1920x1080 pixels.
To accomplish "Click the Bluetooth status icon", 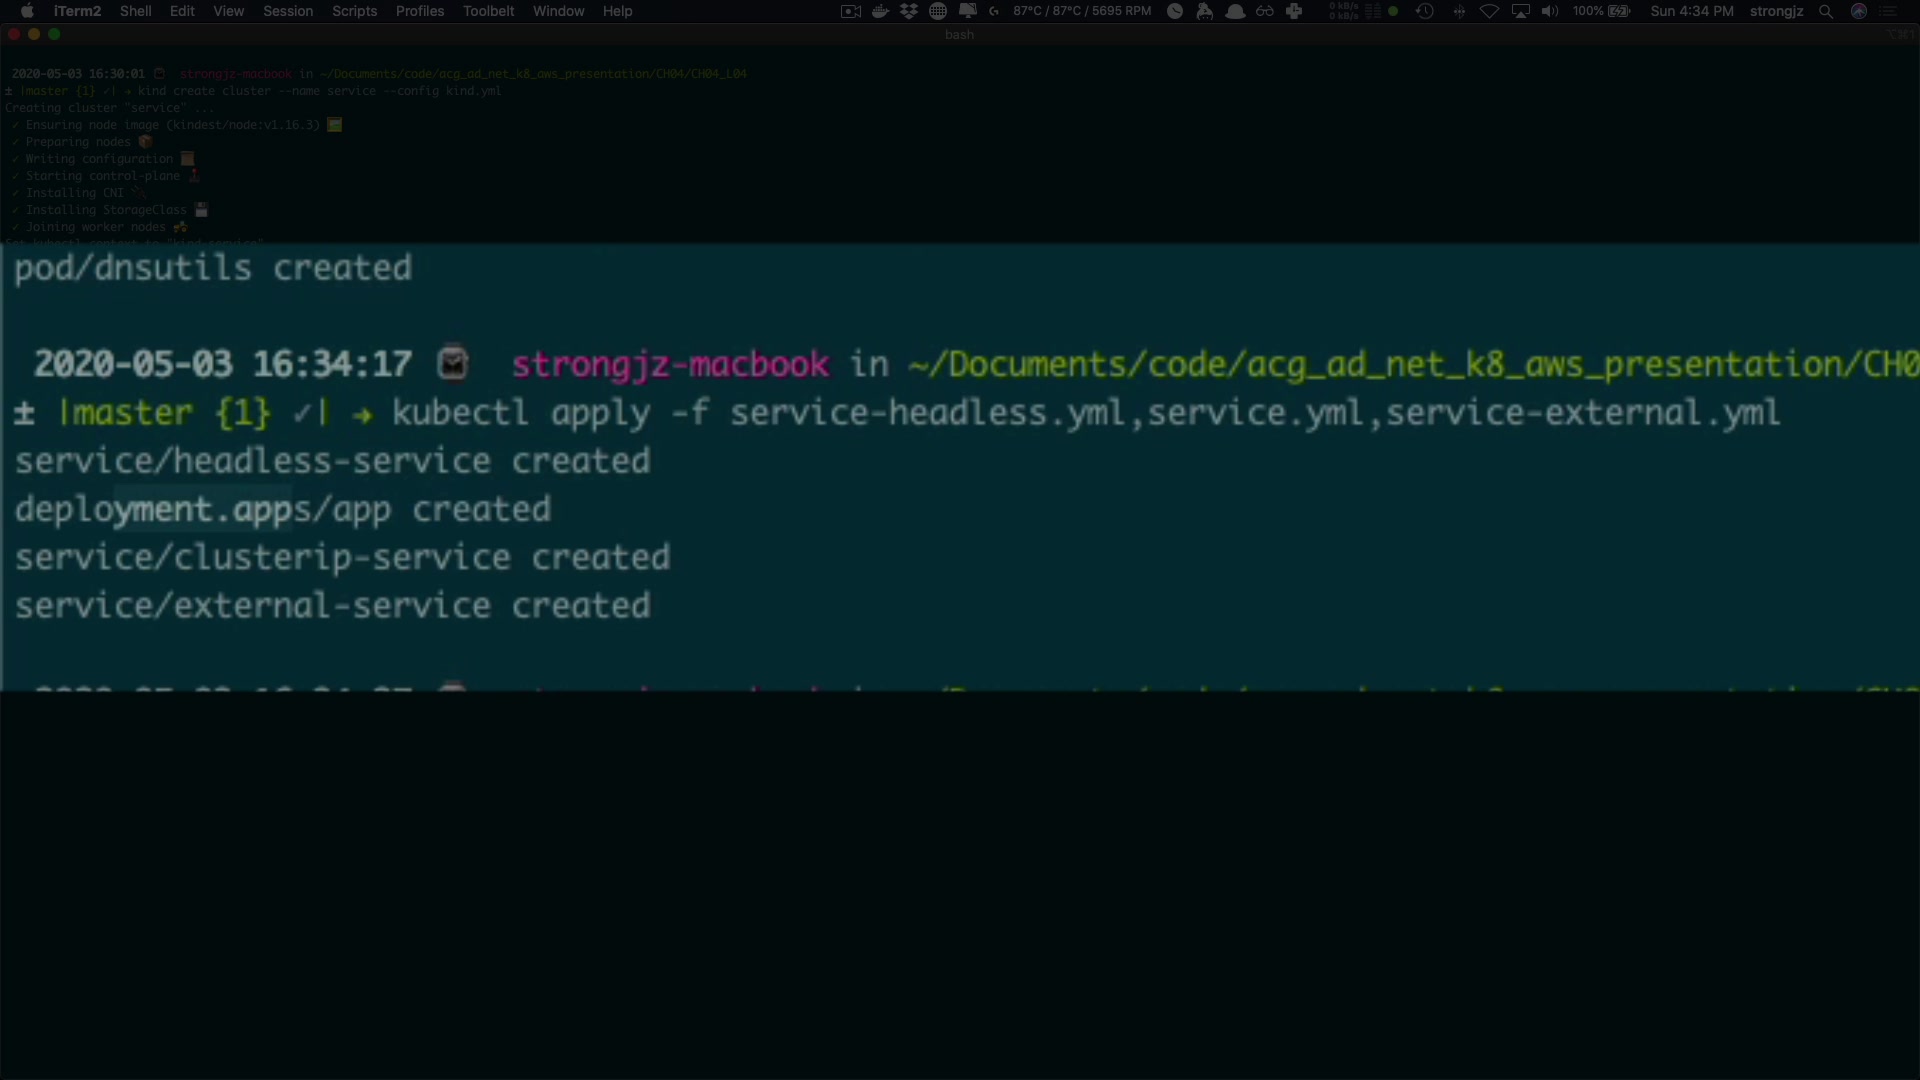I will (1459, 11).
